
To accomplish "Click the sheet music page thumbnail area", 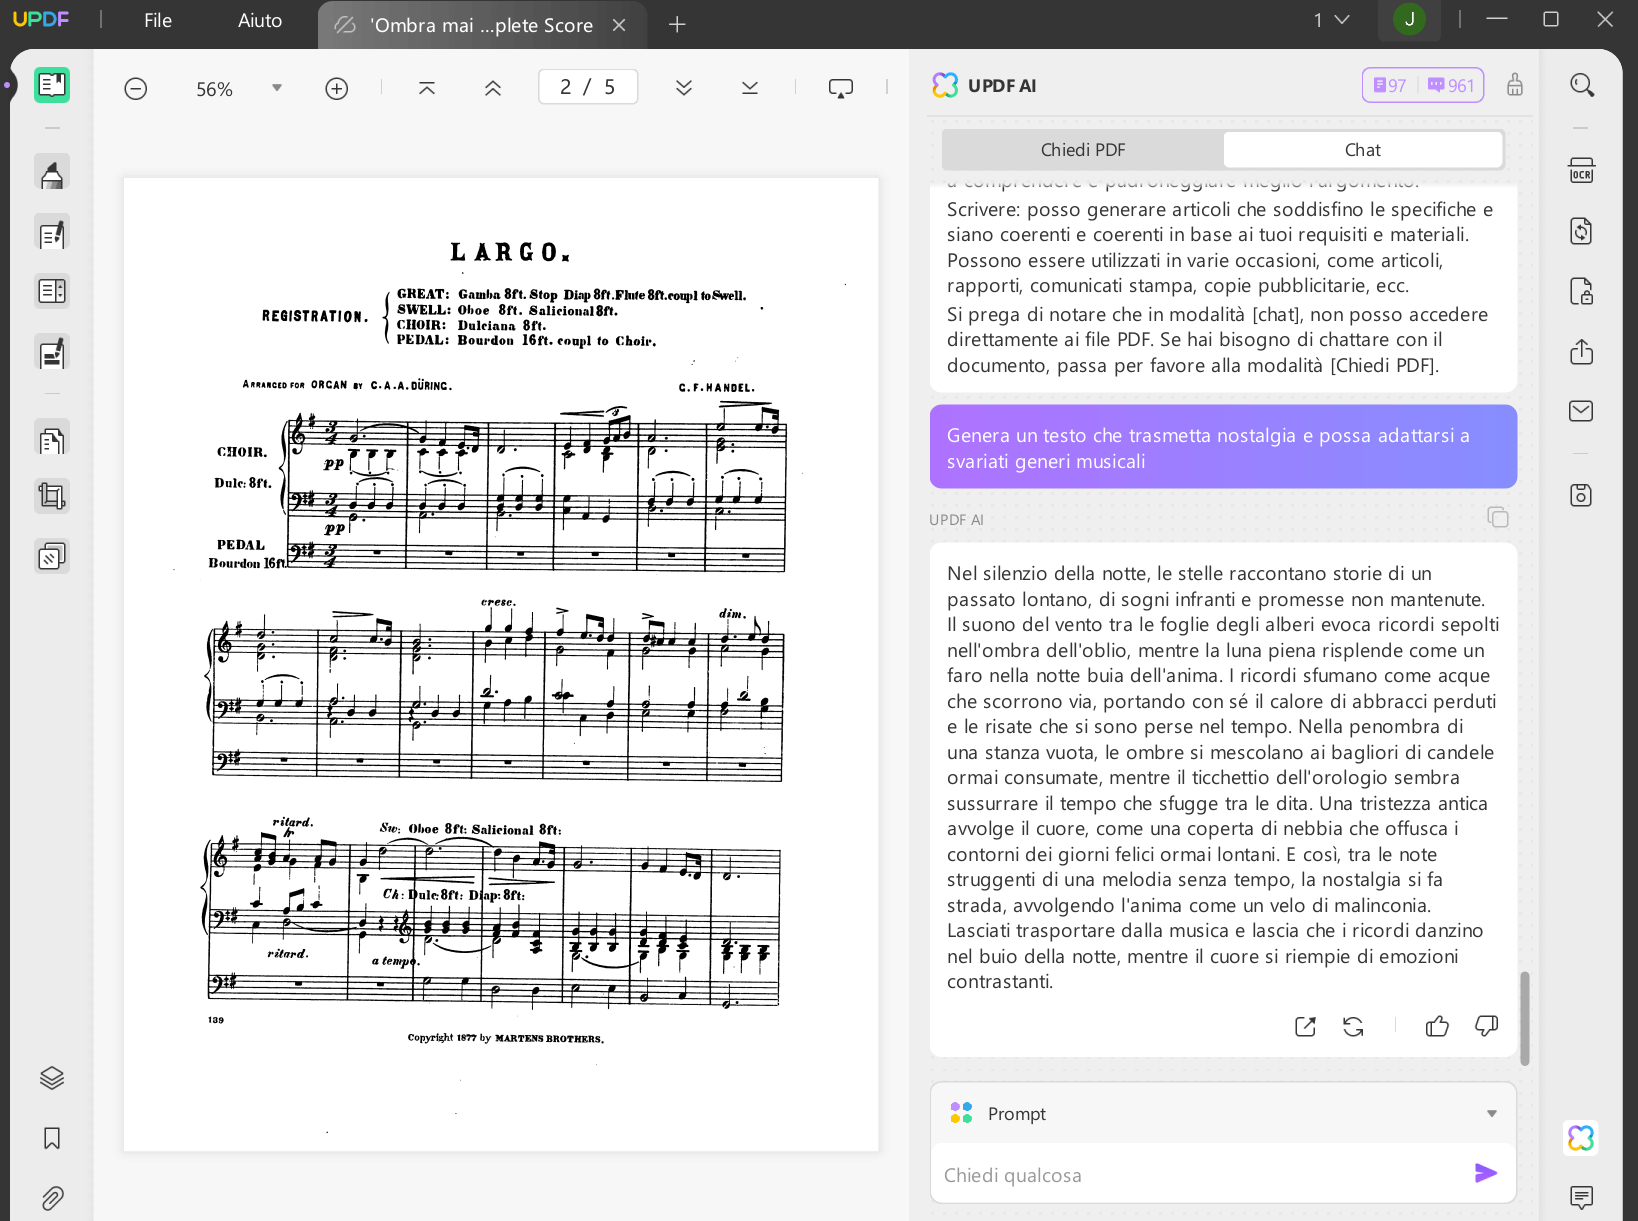I will click(x=501, y=664).
